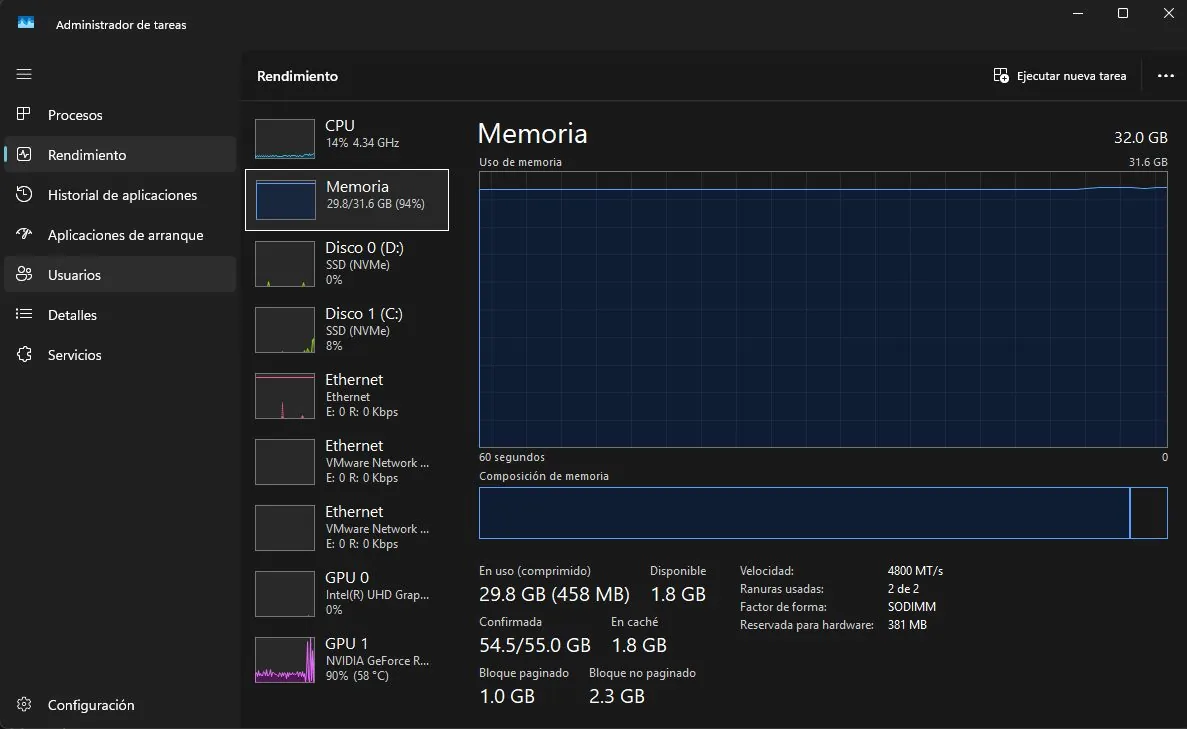Viewport: 1187px width, 729px height.
Task: Switch to Historial de aplicaciones page
Action: 120,195
